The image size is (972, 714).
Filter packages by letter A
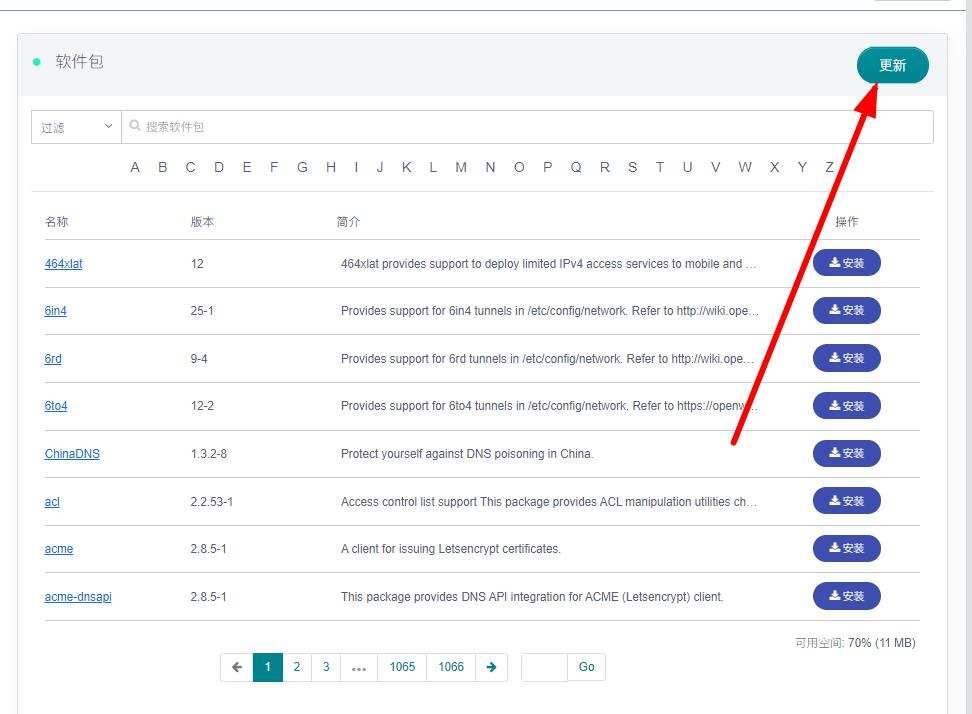tap(135, 167)
